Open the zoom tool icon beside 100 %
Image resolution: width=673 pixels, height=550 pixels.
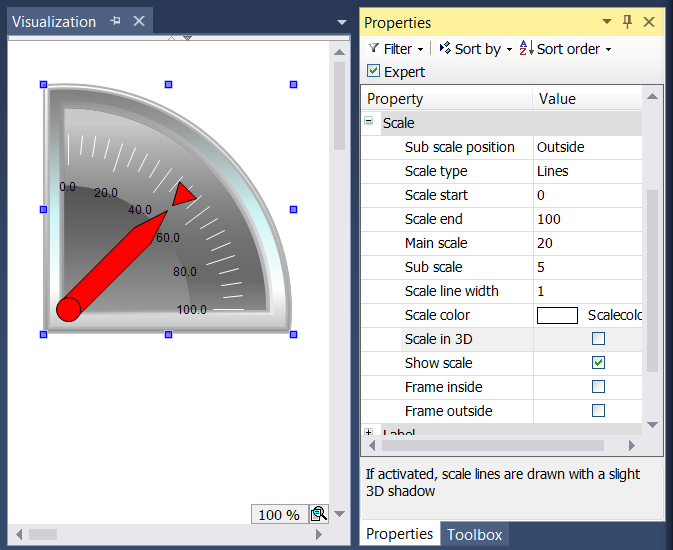(319, 514)
